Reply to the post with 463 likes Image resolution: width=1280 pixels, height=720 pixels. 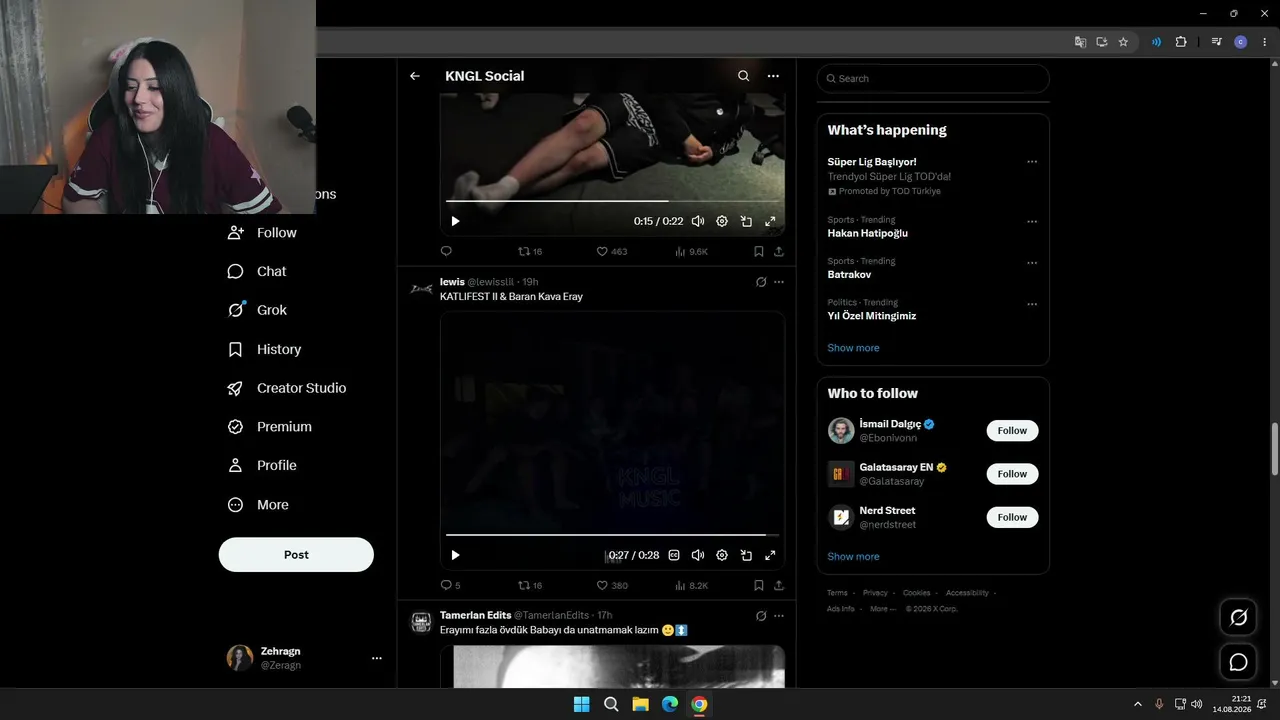[446, 251]
